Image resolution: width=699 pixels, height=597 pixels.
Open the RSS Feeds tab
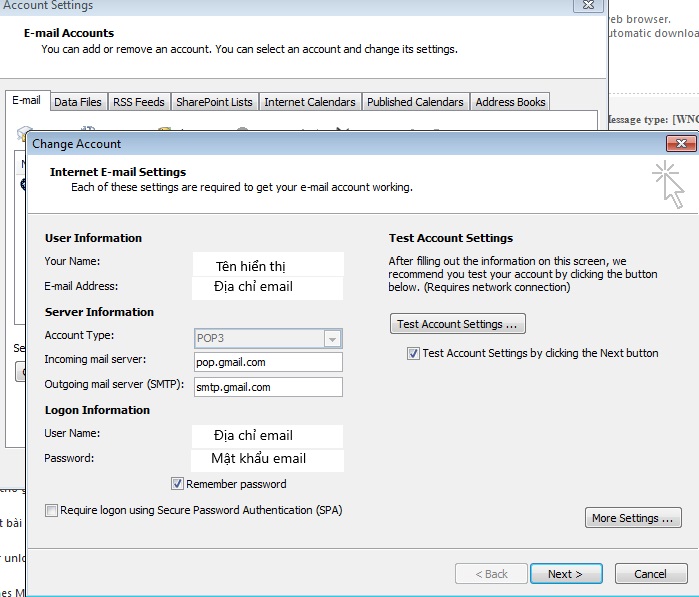[138, 102]
